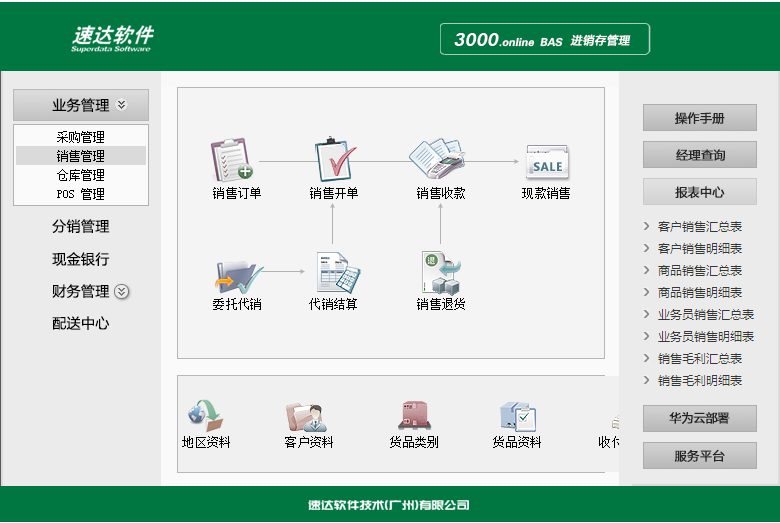The image size is (780, 523).
Task: Open the 代销结算 calculator icon
Action: point(338,272)
